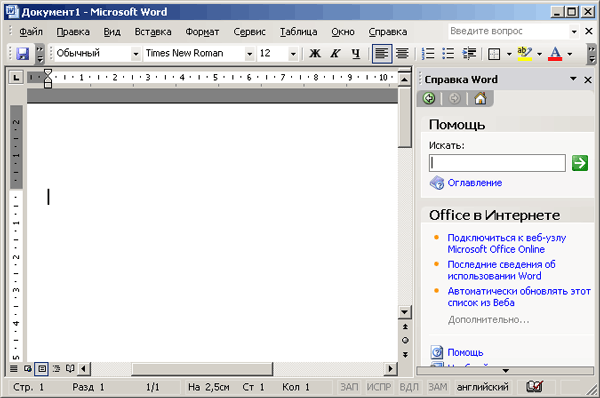
Task: Click horizontal scrollbar right arrow
Action: (390, 369)
